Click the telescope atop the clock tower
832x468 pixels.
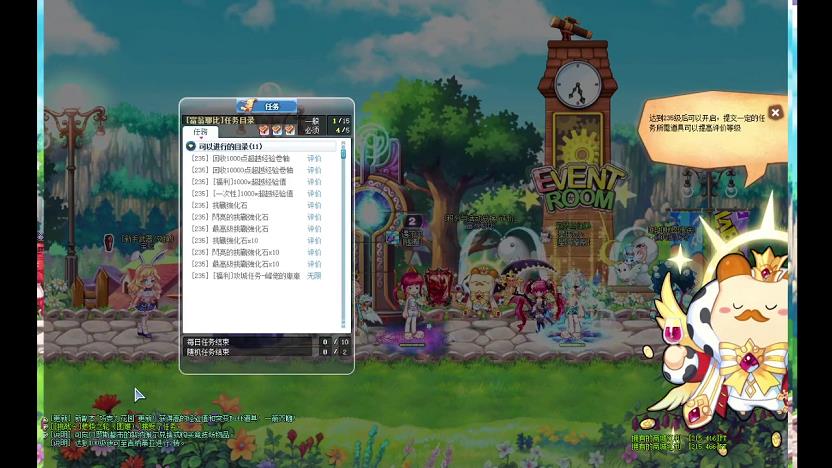point(570,28)
